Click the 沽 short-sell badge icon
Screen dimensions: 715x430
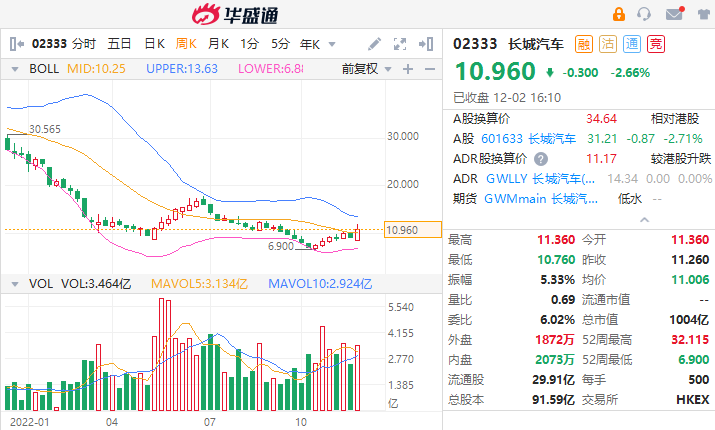(608, 44)
